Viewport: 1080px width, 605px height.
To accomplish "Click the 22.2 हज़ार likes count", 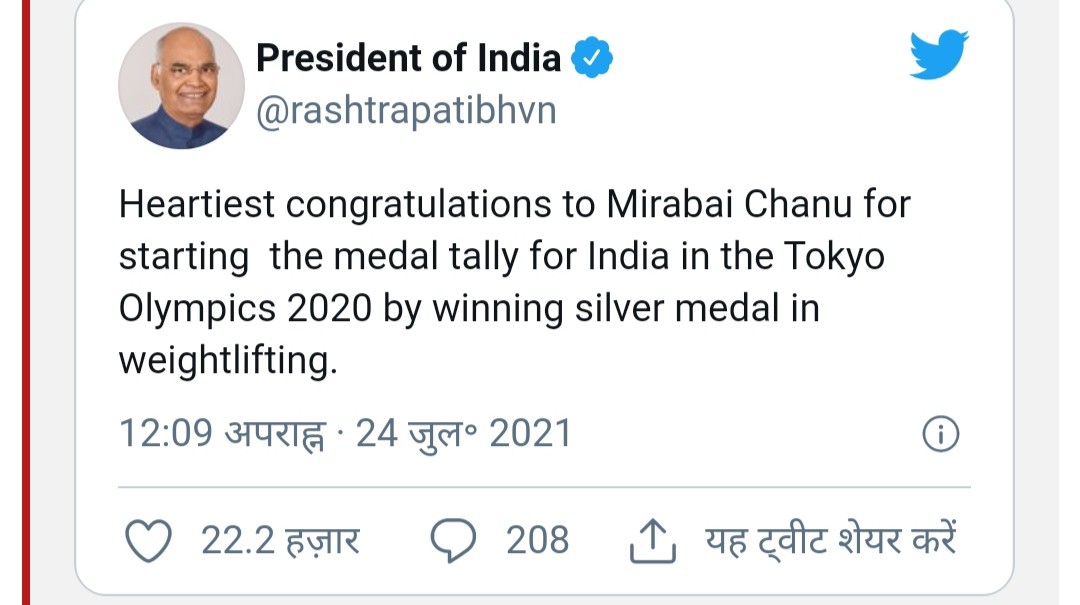I will [x=280, y=541].
